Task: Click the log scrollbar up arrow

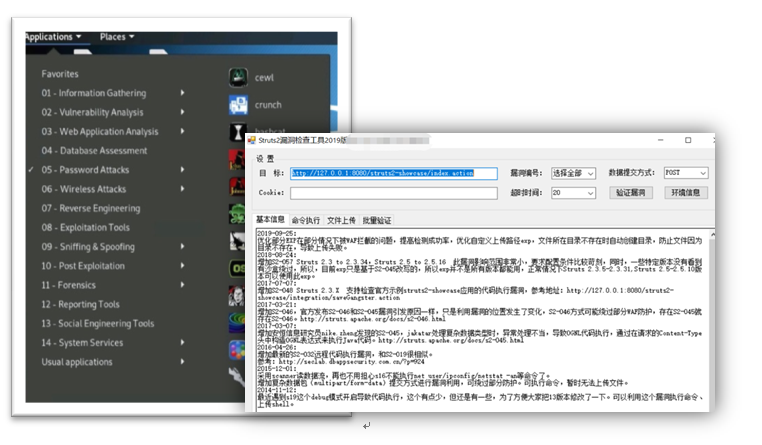Action: point(712,235)
